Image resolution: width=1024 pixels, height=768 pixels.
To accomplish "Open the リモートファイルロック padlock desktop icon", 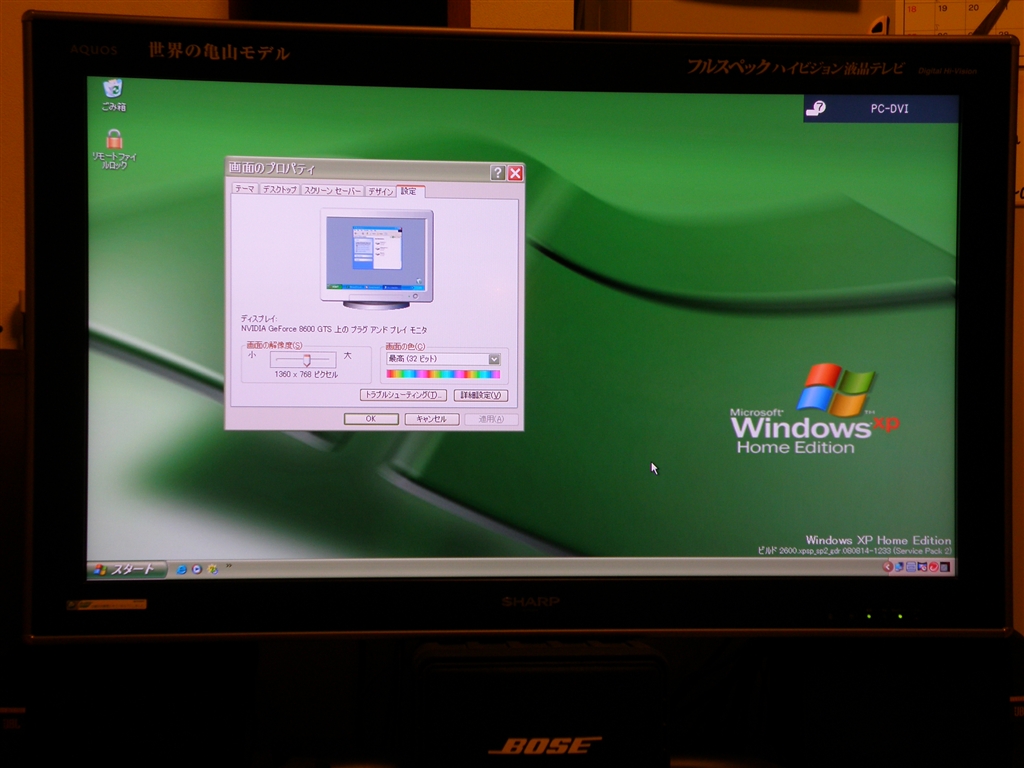I will click(x=114, y=148).
